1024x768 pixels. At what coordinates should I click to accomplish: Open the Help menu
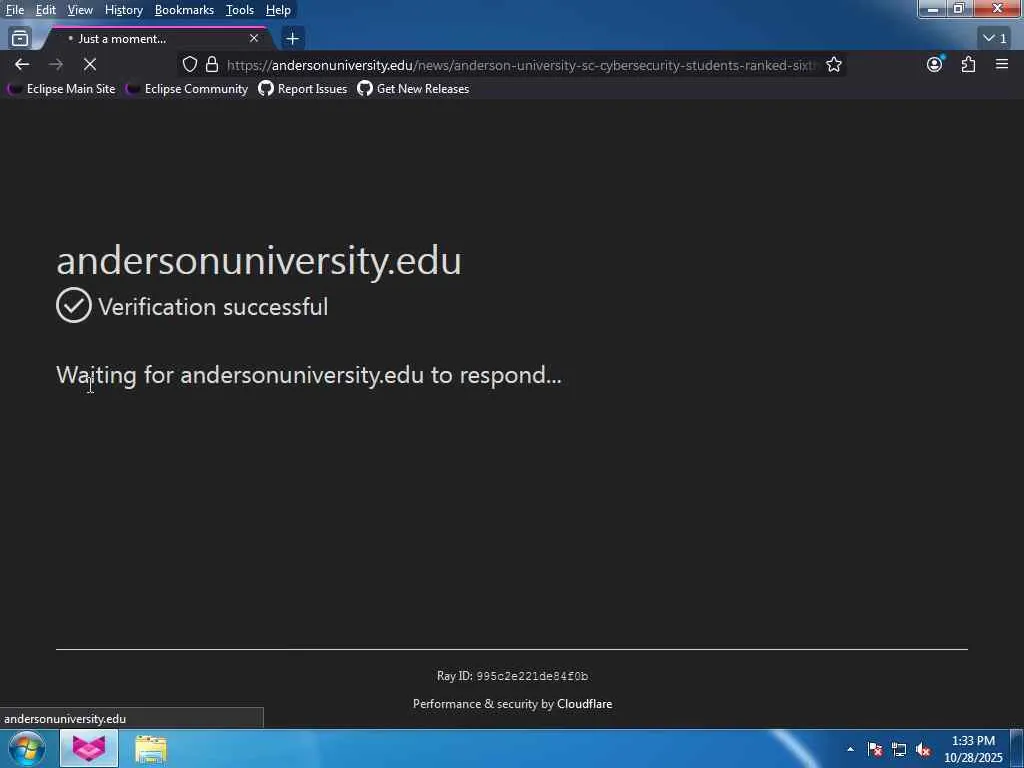pyautogui.click(x=278, y=10)
